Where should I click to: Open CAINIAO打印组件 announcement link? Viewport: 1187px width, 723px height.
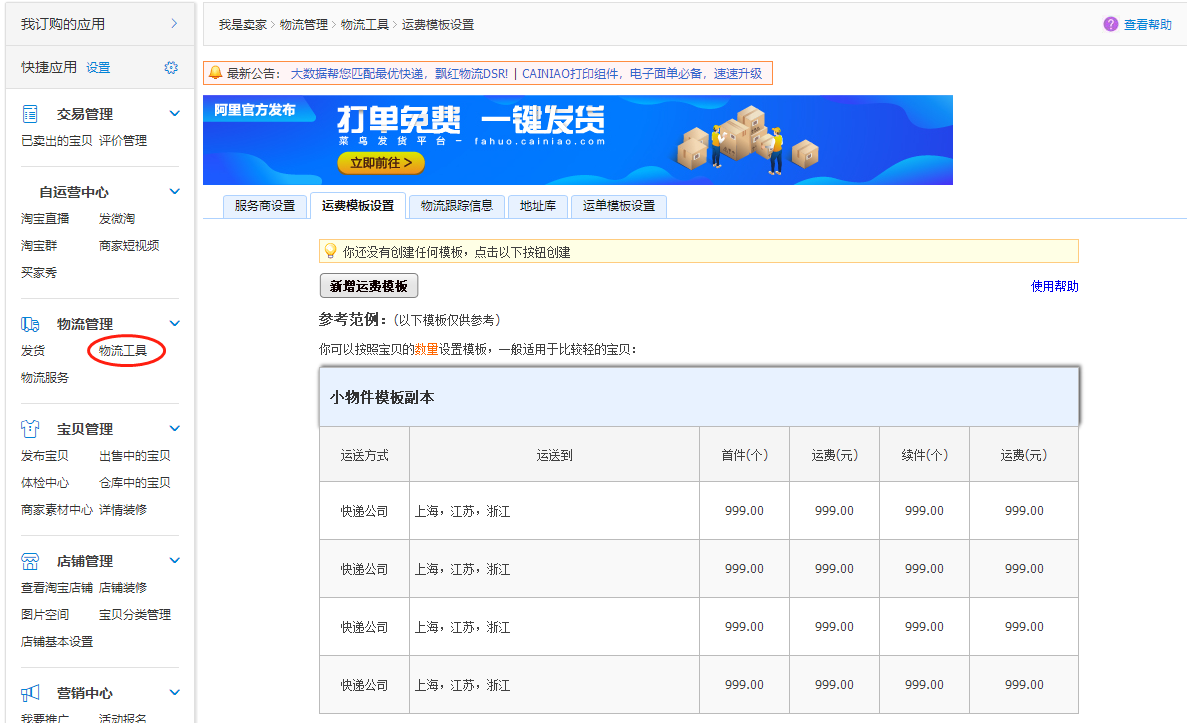[642, 73]
